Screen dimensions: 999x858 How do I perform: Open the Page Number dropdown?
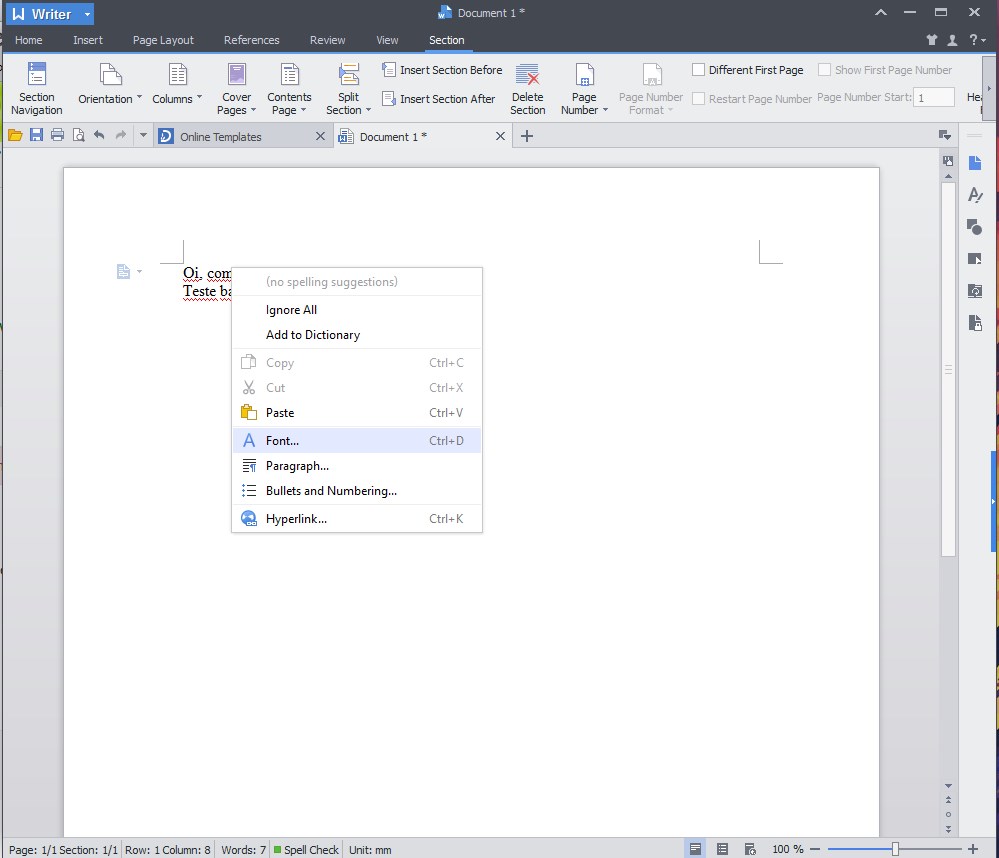583,86
